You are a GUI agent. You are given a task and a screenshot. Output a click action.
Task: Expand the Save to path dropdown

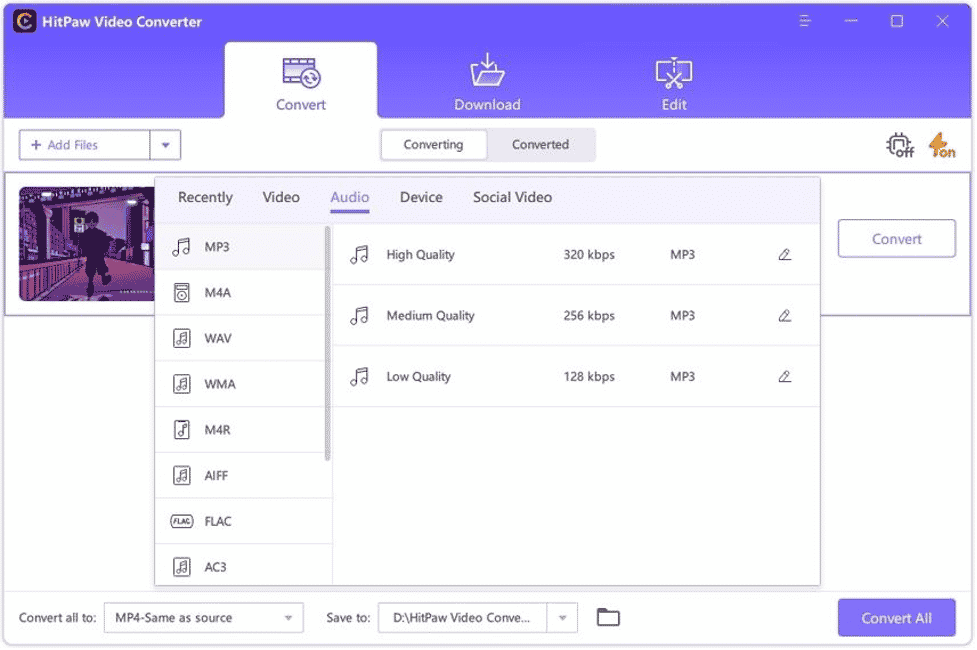pos(563,618)
